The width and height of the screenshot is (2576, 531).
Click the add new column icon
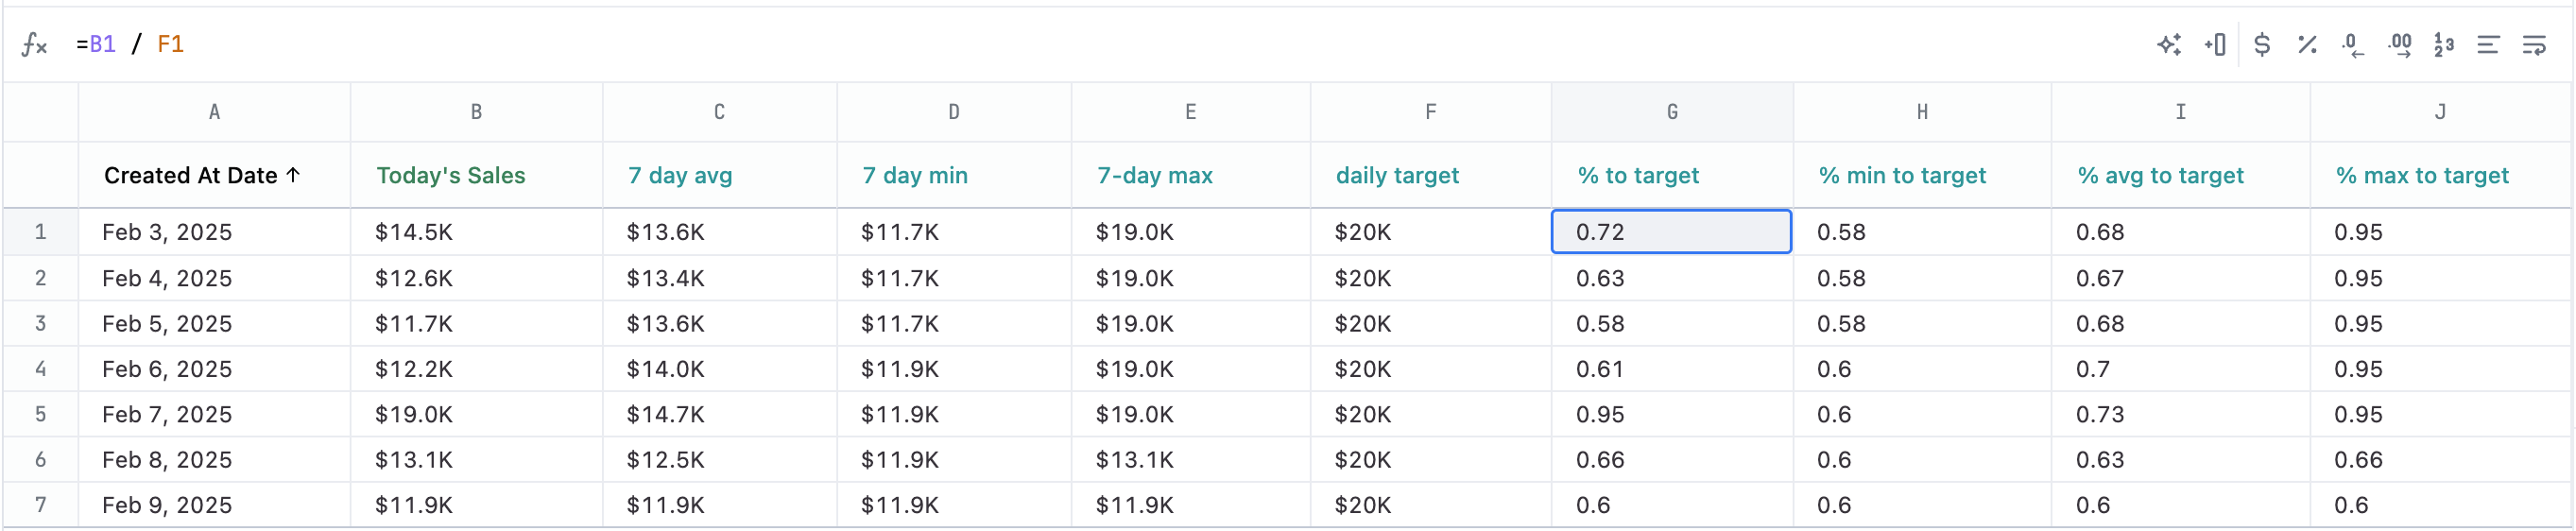pyautogui.click(x=2215, y=45)
